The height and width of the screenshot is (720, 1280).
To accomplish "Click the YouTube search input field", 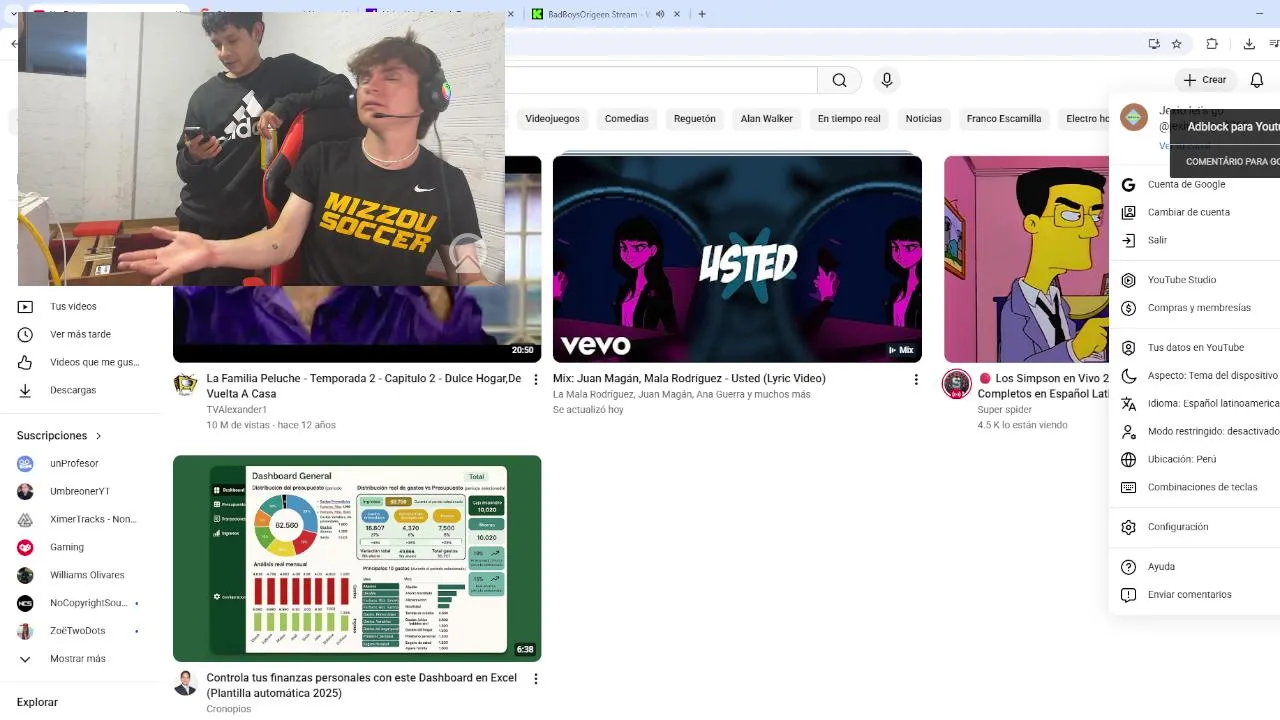I will coord(660,80).
